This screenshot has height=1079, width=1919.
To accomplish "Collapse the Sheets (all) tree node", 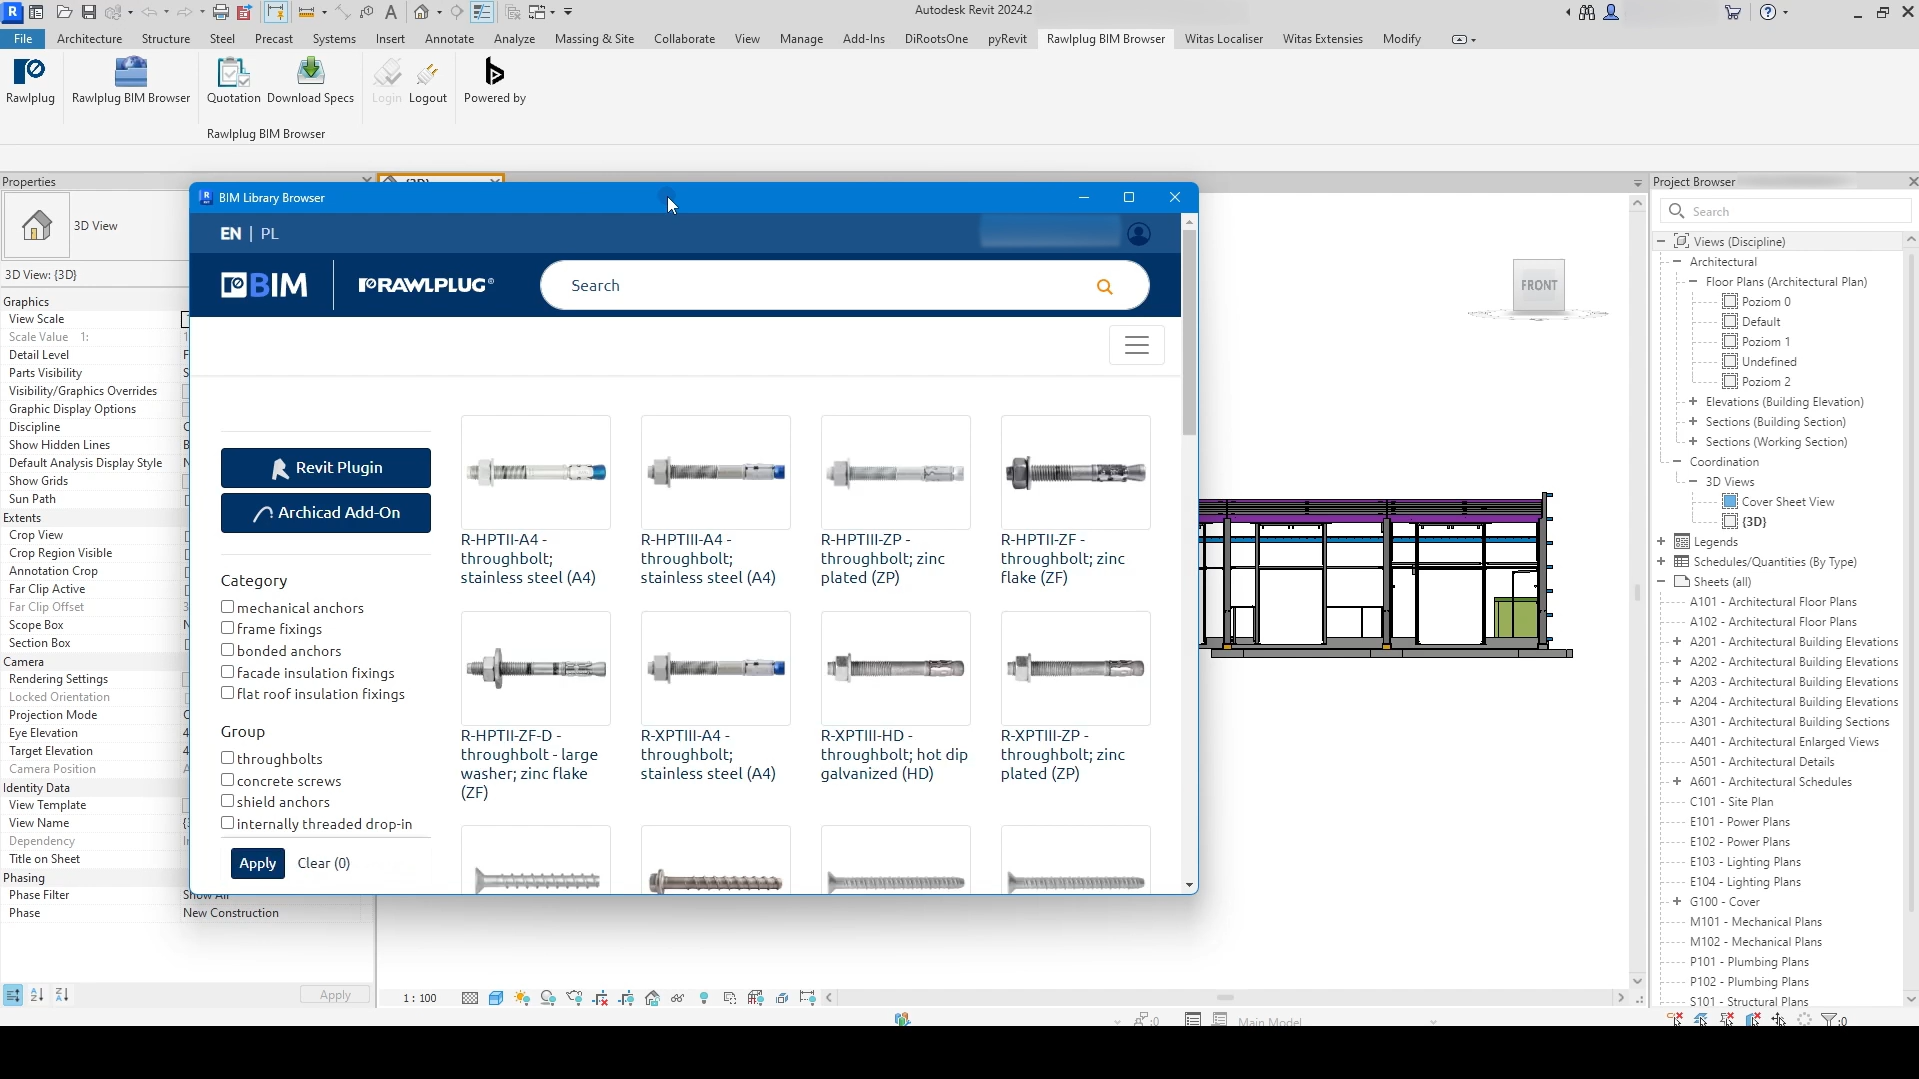I will pos(1661,582).
